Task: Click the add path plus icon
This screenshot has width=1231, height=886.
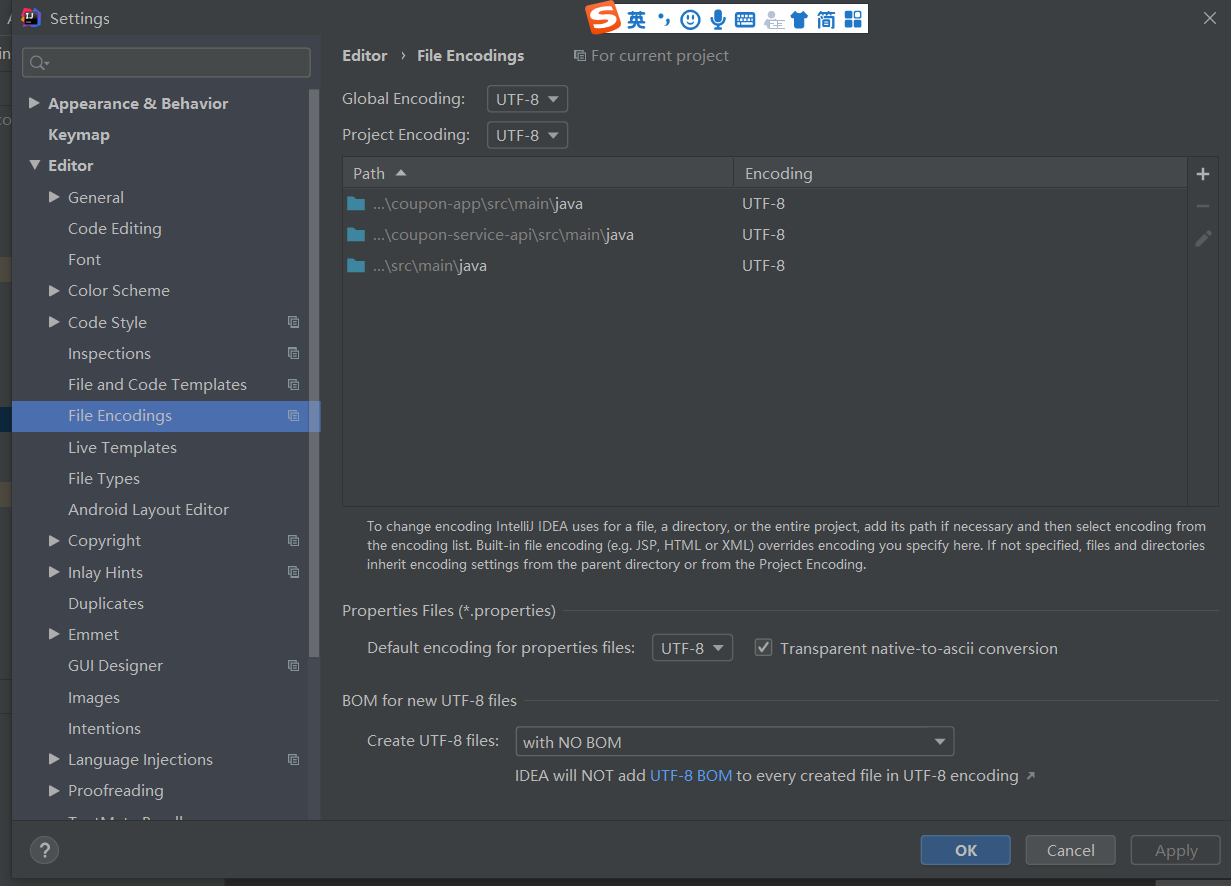Action: (1203, 174)
